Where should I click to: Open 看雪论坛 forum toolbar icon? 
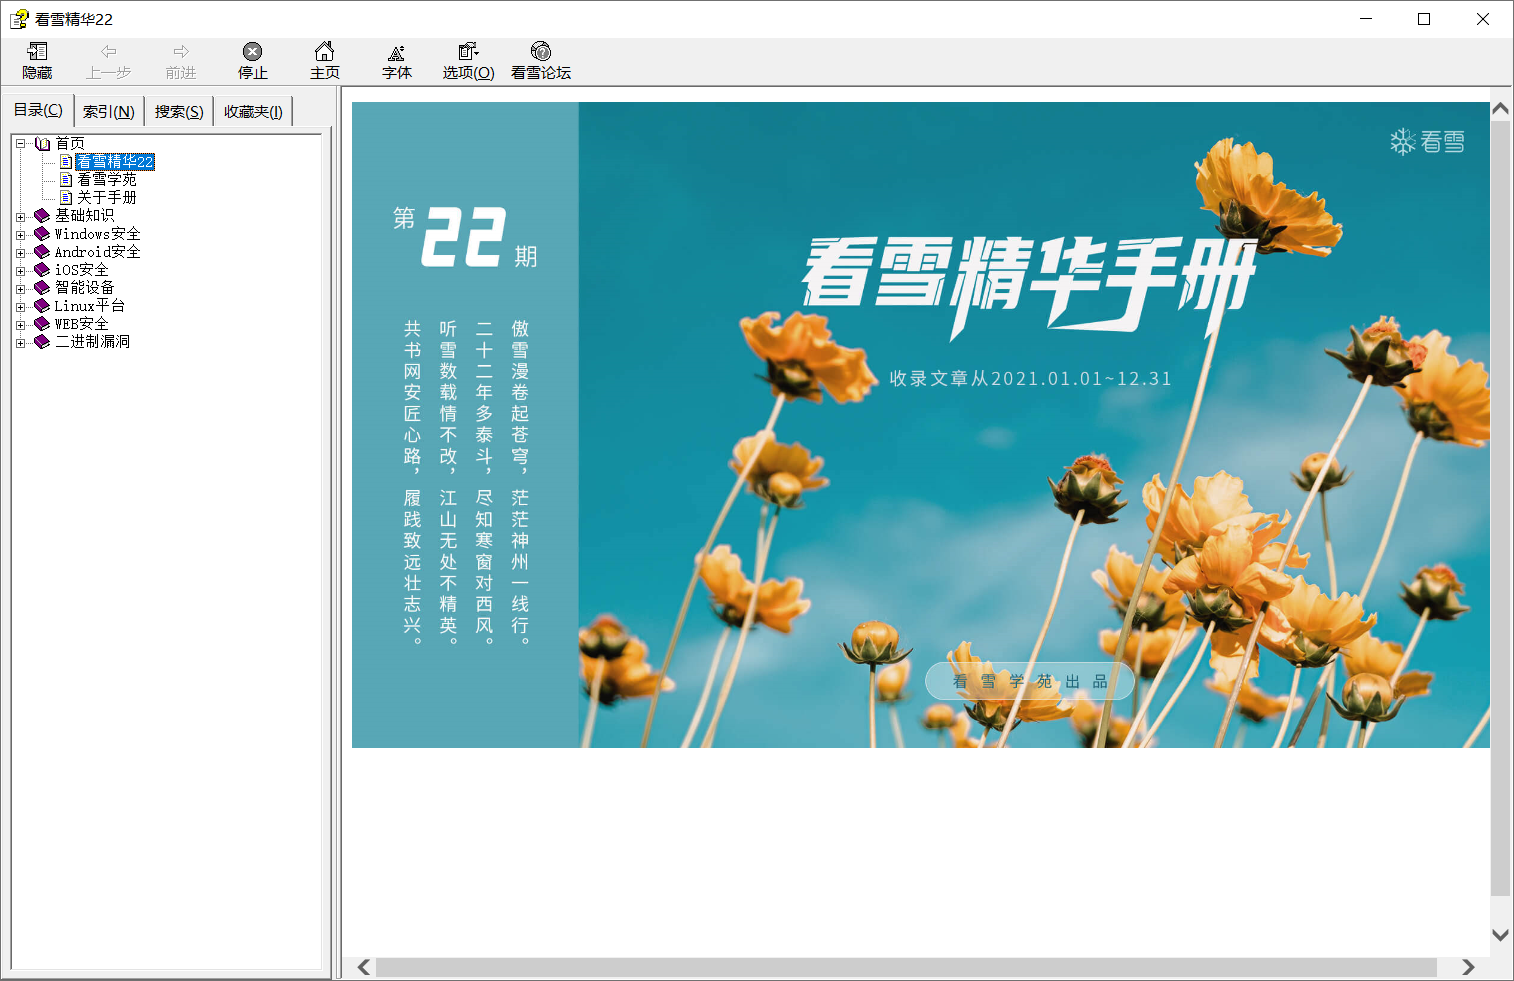click(x=541, y=52)
